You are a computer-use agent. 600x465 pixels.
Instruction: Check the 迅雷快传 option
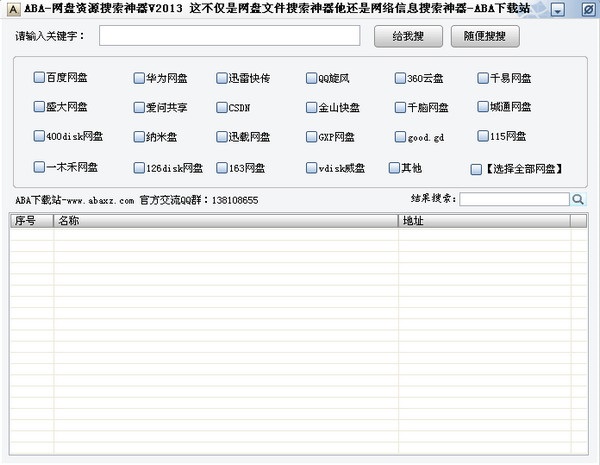[222, 78]
